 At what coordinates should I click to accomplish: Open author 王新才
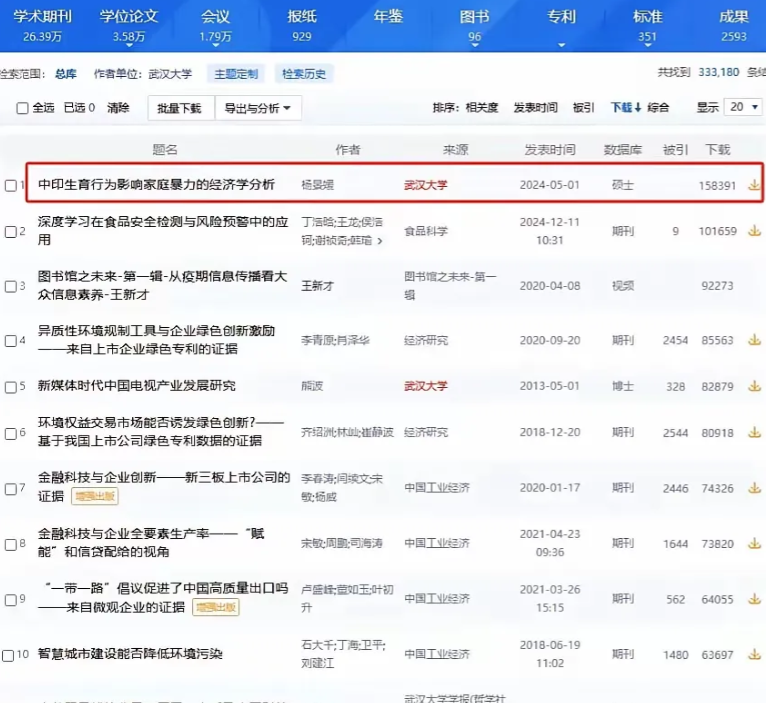coord(318,286)
